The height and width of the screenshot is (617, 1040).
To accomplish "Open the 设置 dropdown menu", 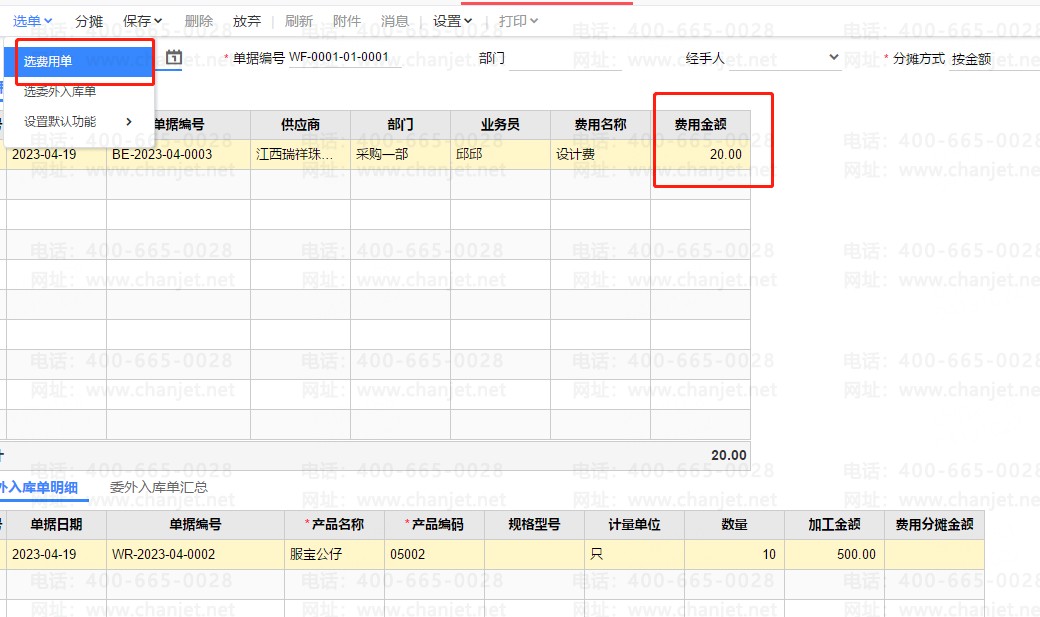I will pyautogui.click(x=452, y=21).
